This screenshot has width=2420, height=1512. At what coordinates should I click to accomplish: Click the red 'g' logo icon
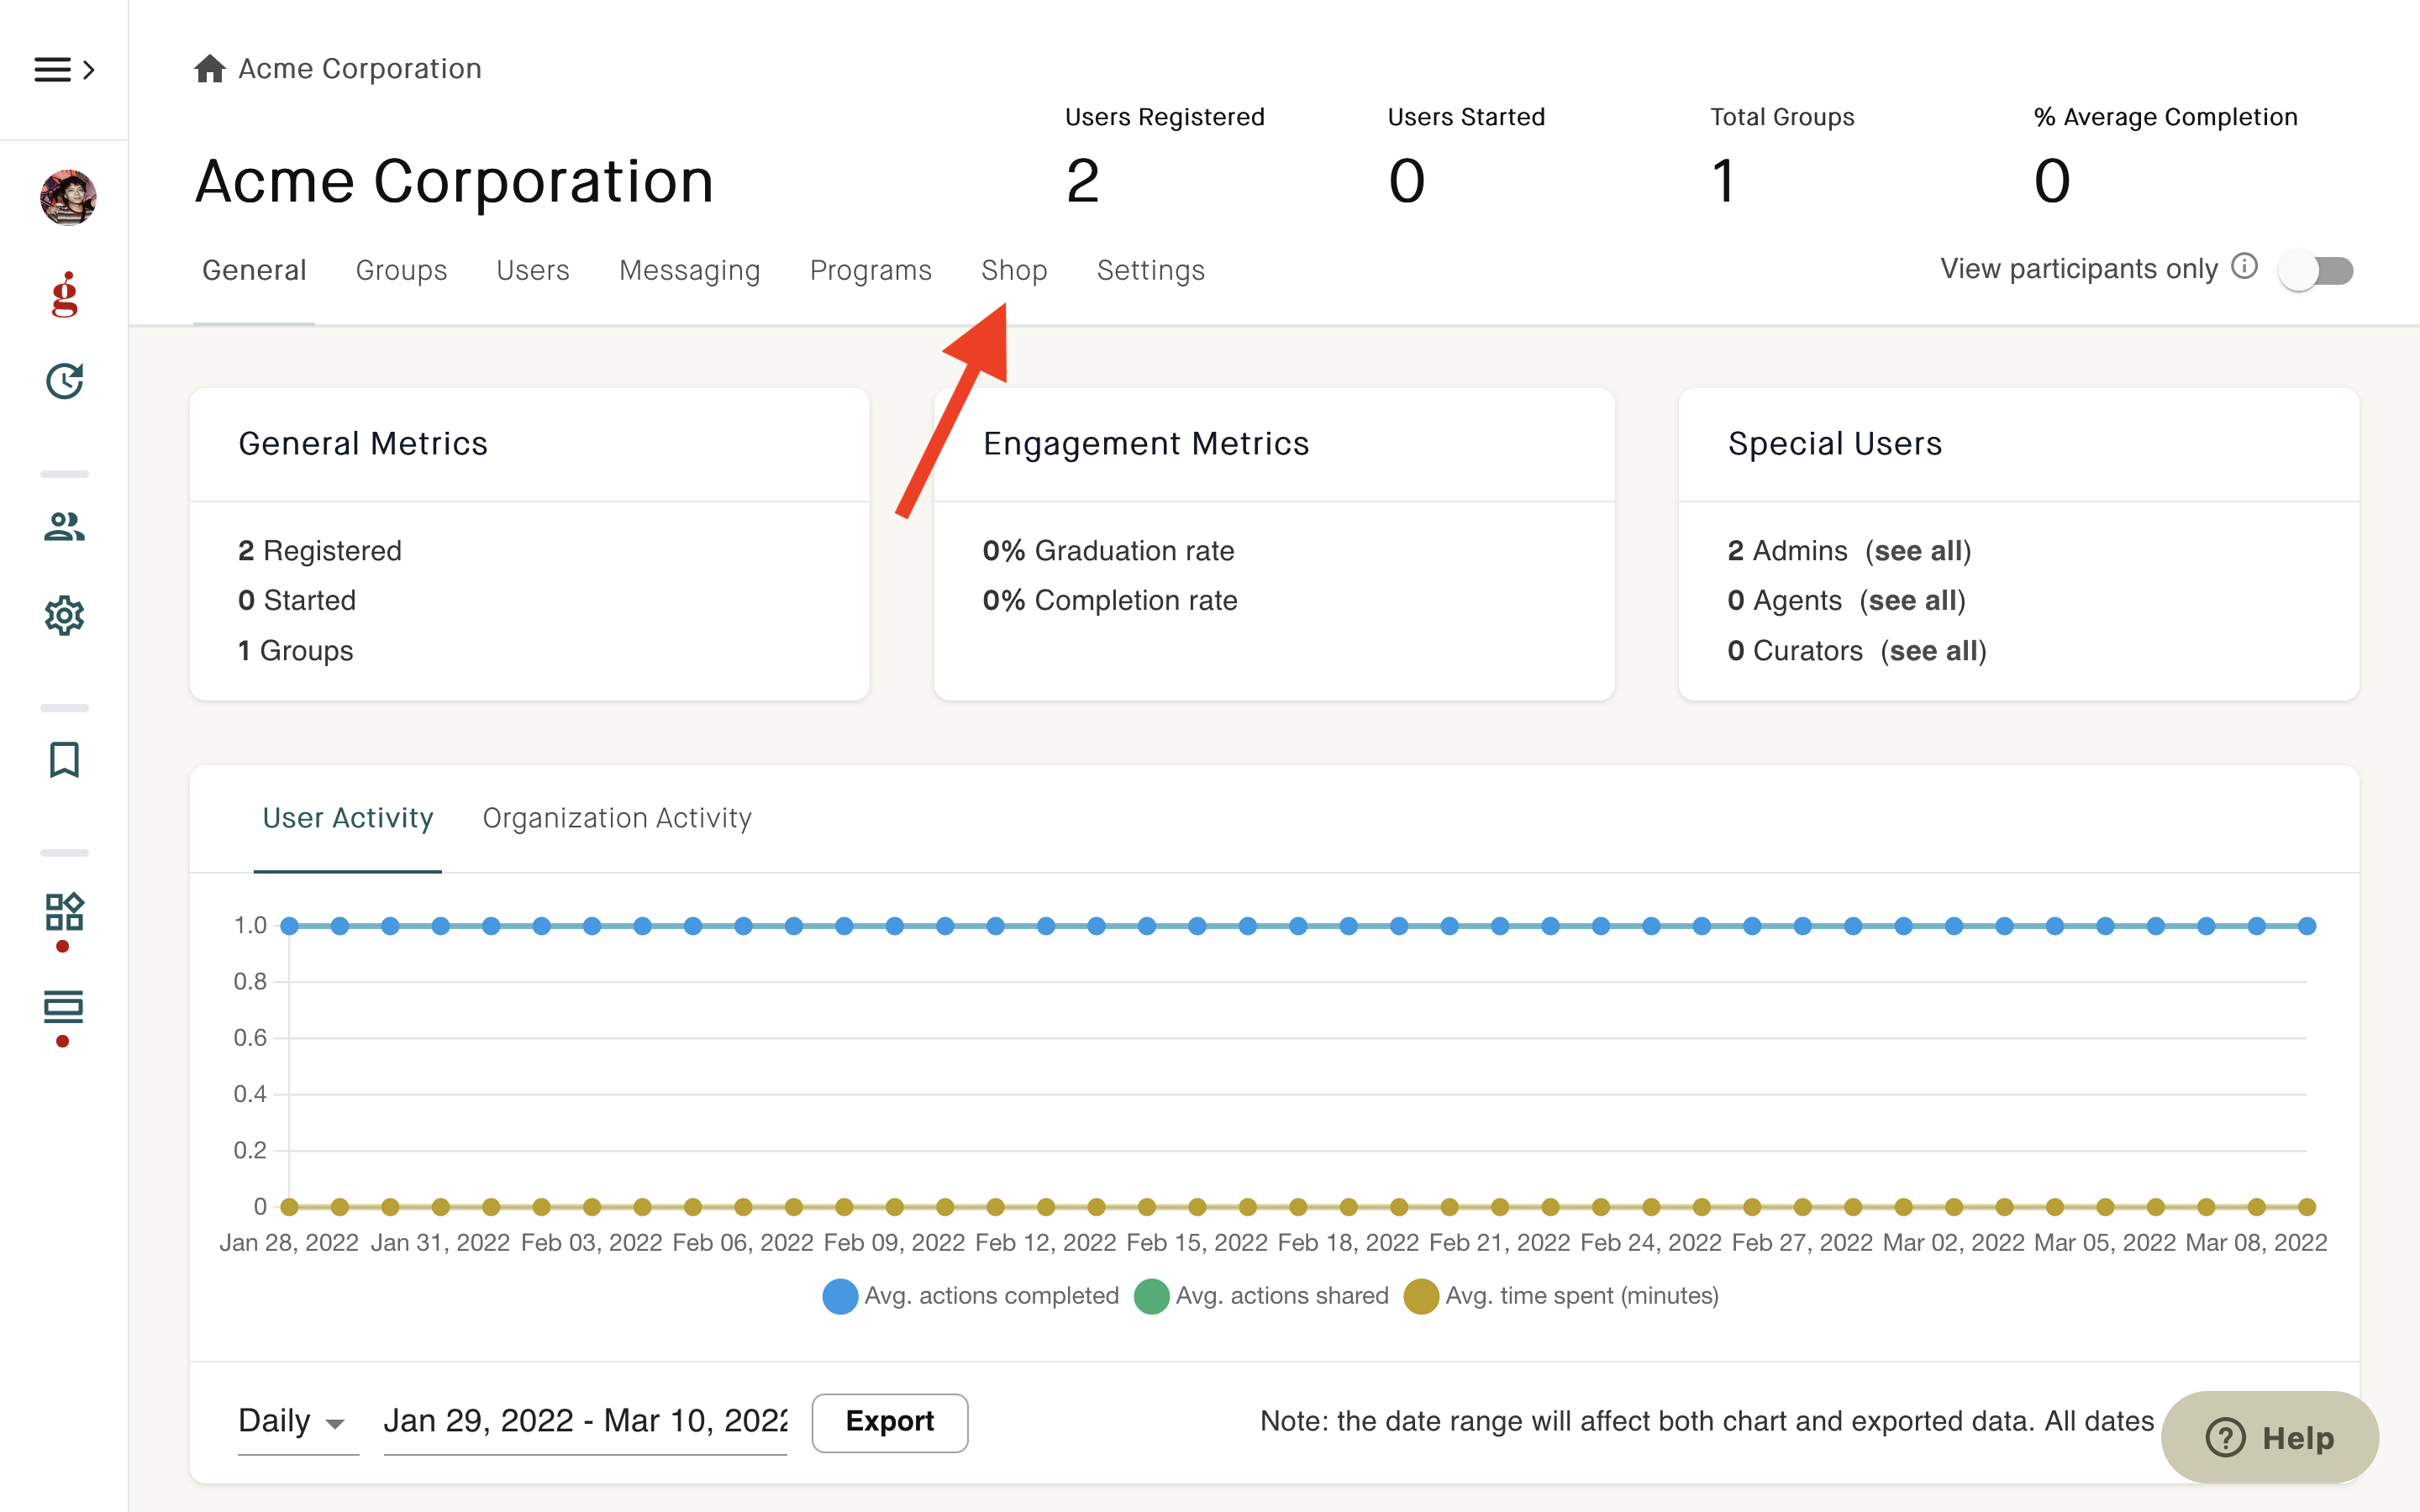click(65, 294)
